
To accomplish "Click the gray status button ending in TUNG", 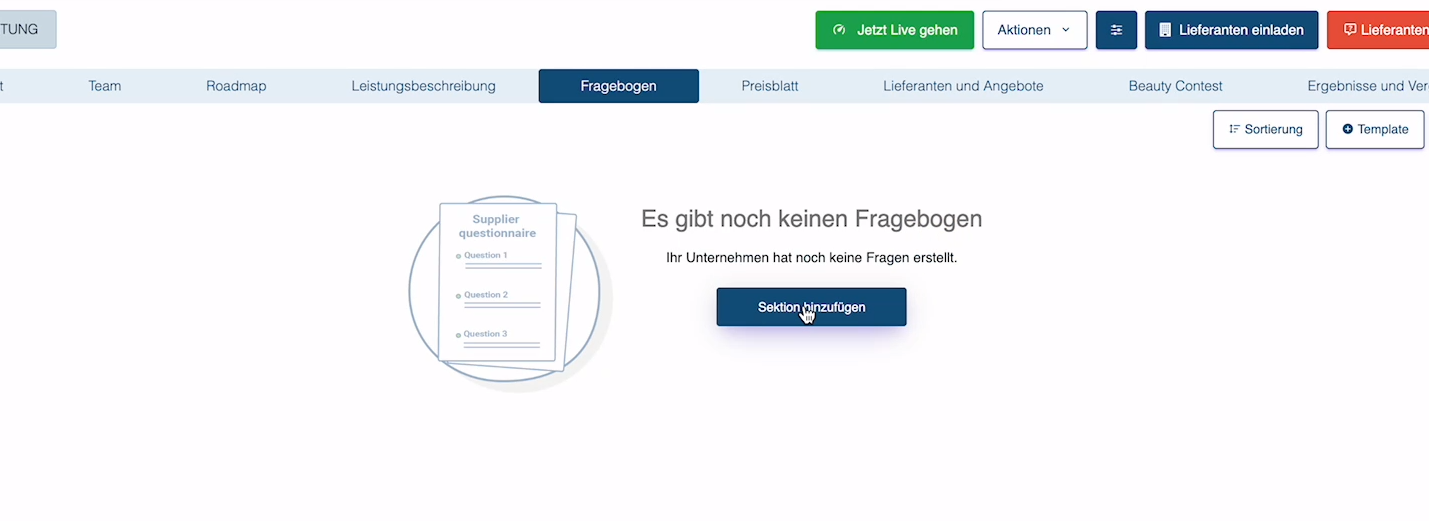I will [x=27, y=29].
